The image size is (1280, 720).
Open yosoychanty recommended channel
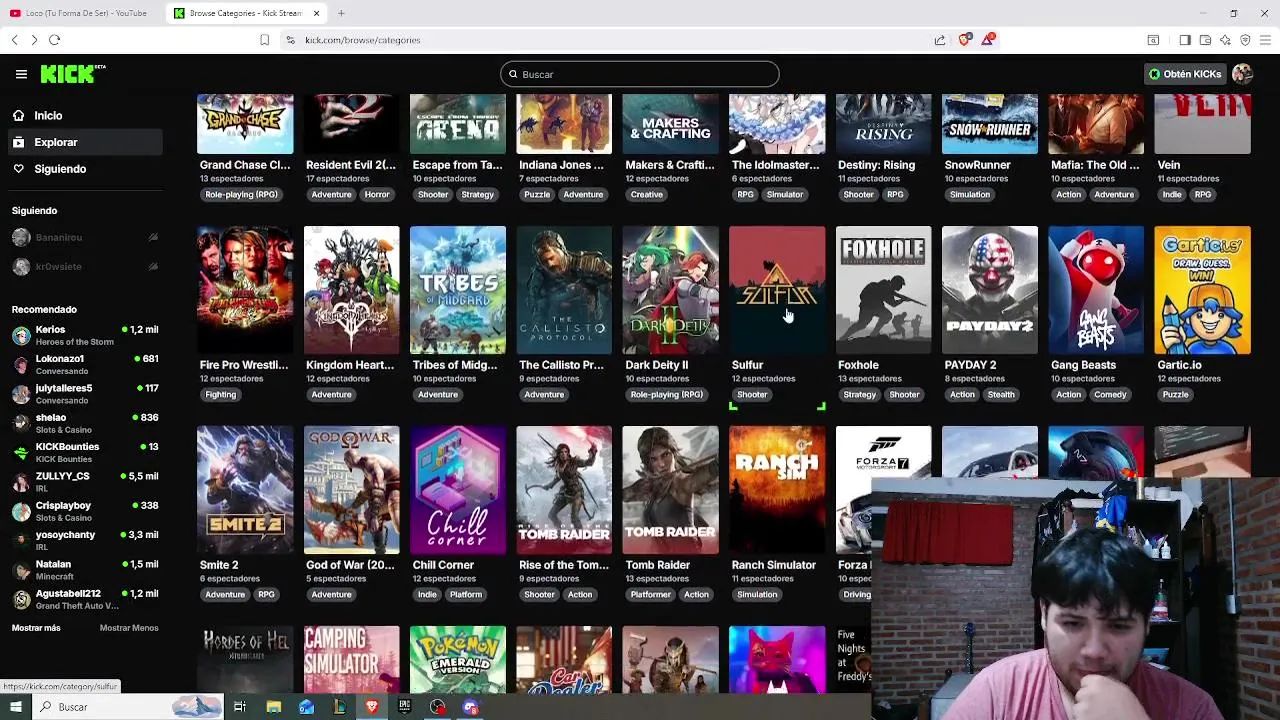pyautogui.click(x=85, y=541)
